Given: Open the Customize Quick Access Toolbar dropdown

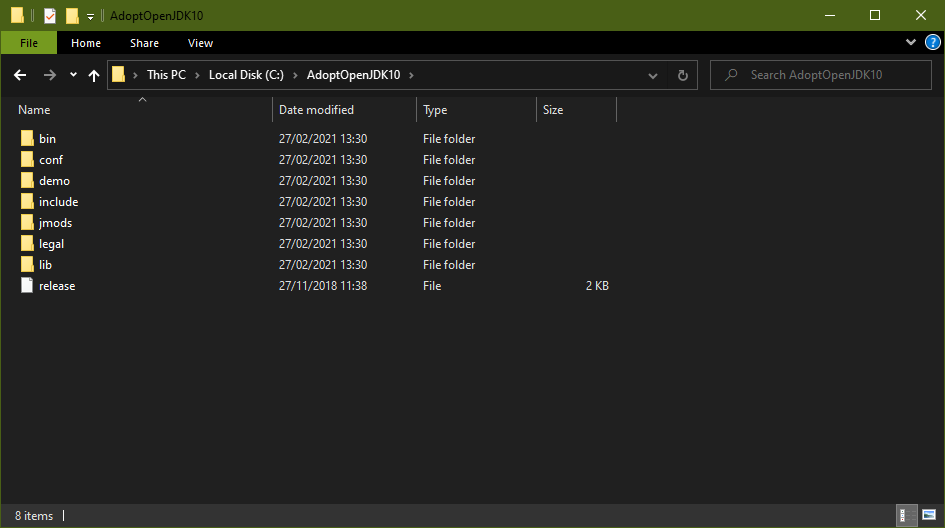Looking at the screenshot, I should coord(90,16).
